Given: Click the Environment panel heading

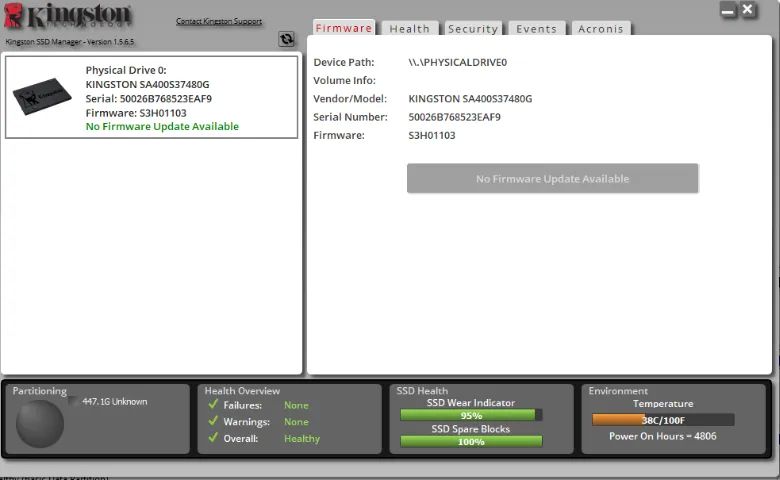Looking at the screenshot, I should tap(618, 391).
